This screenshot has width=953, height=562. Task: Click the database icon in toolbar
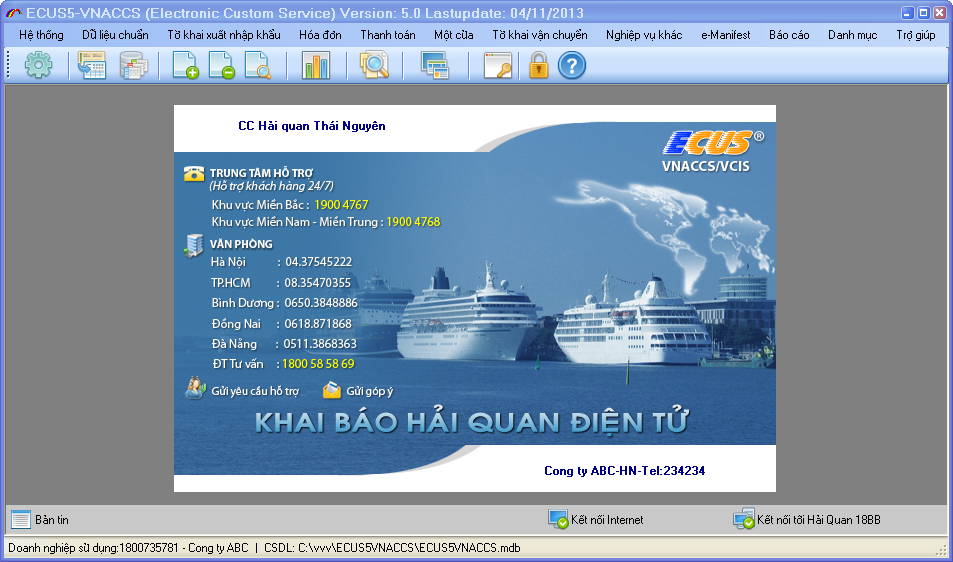coord(133,67)
